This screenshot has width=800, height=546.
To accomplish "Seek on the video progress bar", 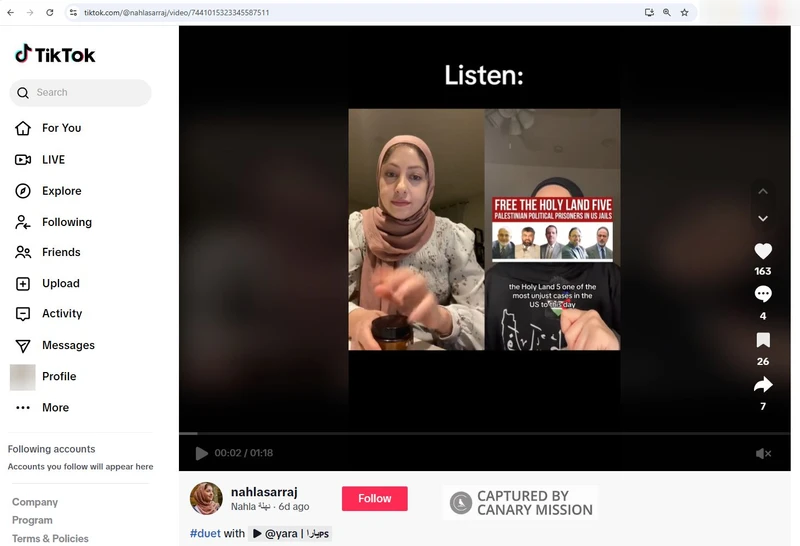I will pos(484,433).
